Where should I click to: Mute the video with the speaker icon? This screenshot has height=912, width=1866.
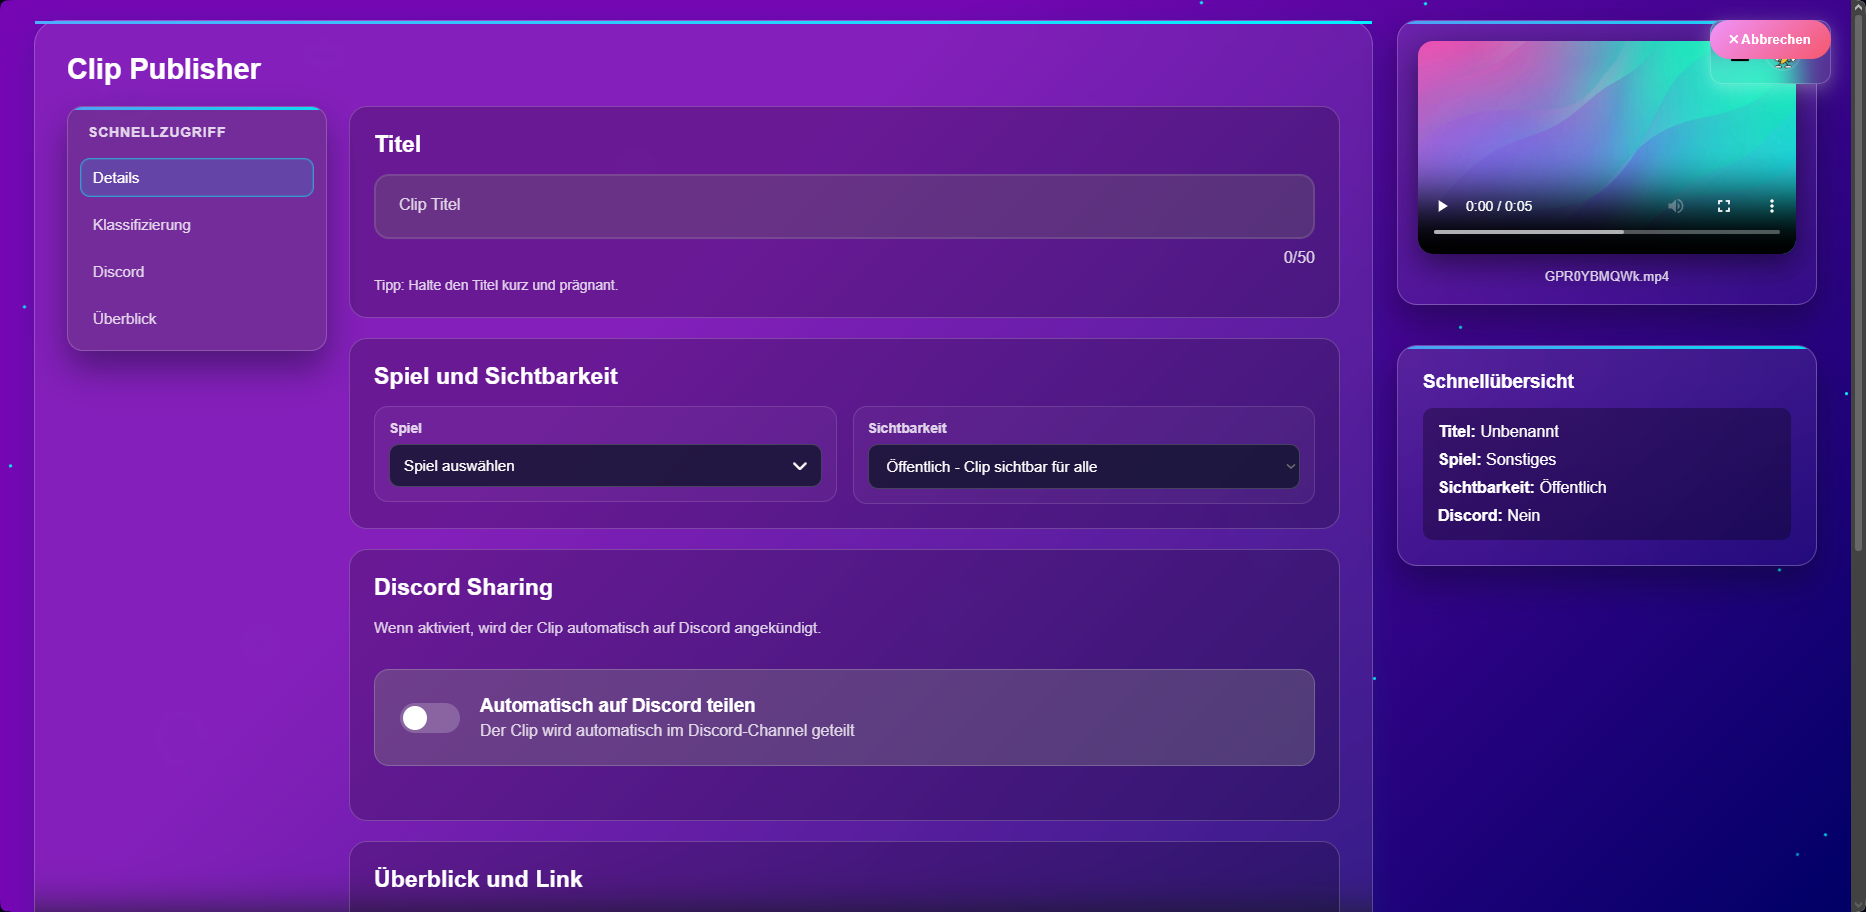click(x=1675, y=206)
